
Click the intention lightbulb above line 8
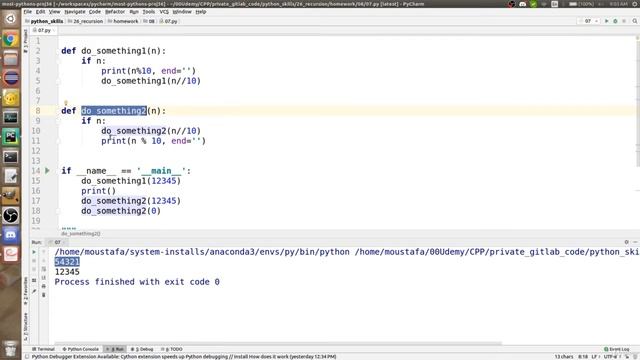pos(66,103)
